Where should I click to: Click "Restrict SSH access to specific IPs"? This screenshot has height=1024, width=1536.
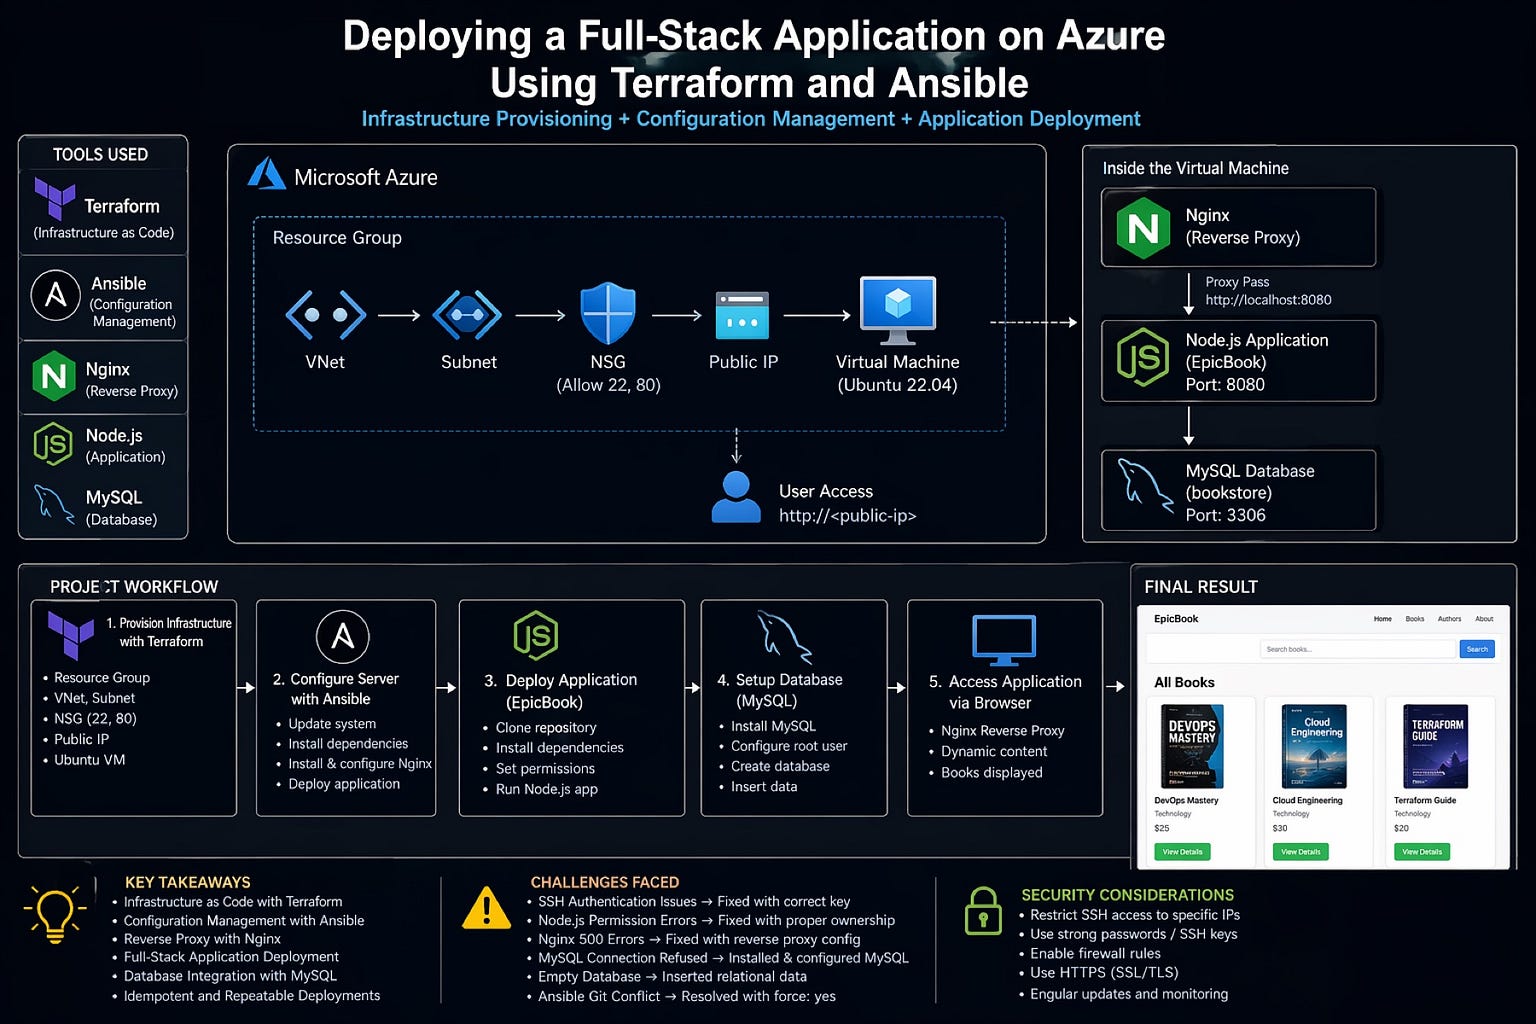[x=1135, y=915]
